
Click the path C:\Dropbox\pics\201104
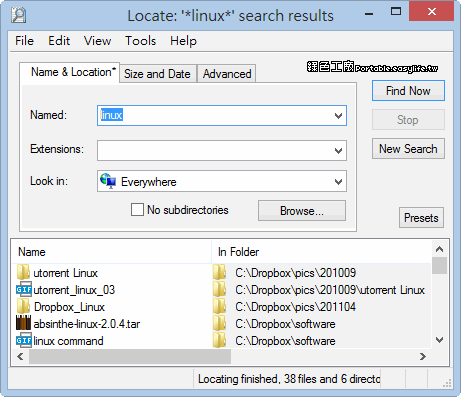(x=295, y=307)
